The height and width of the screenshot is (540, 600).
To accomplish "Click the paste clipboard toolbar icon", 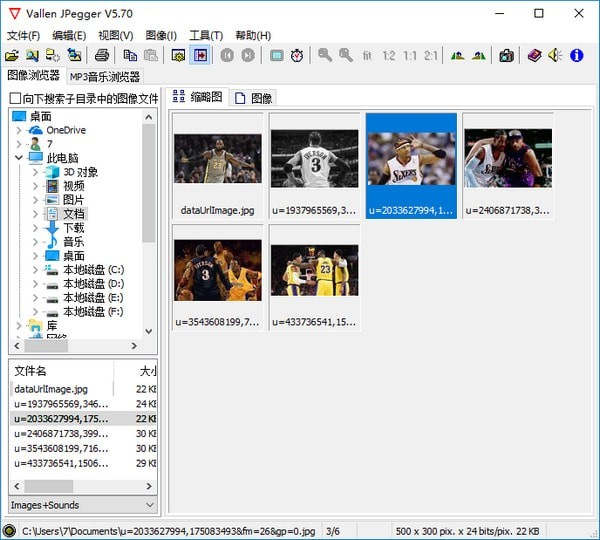I will 151,56.
